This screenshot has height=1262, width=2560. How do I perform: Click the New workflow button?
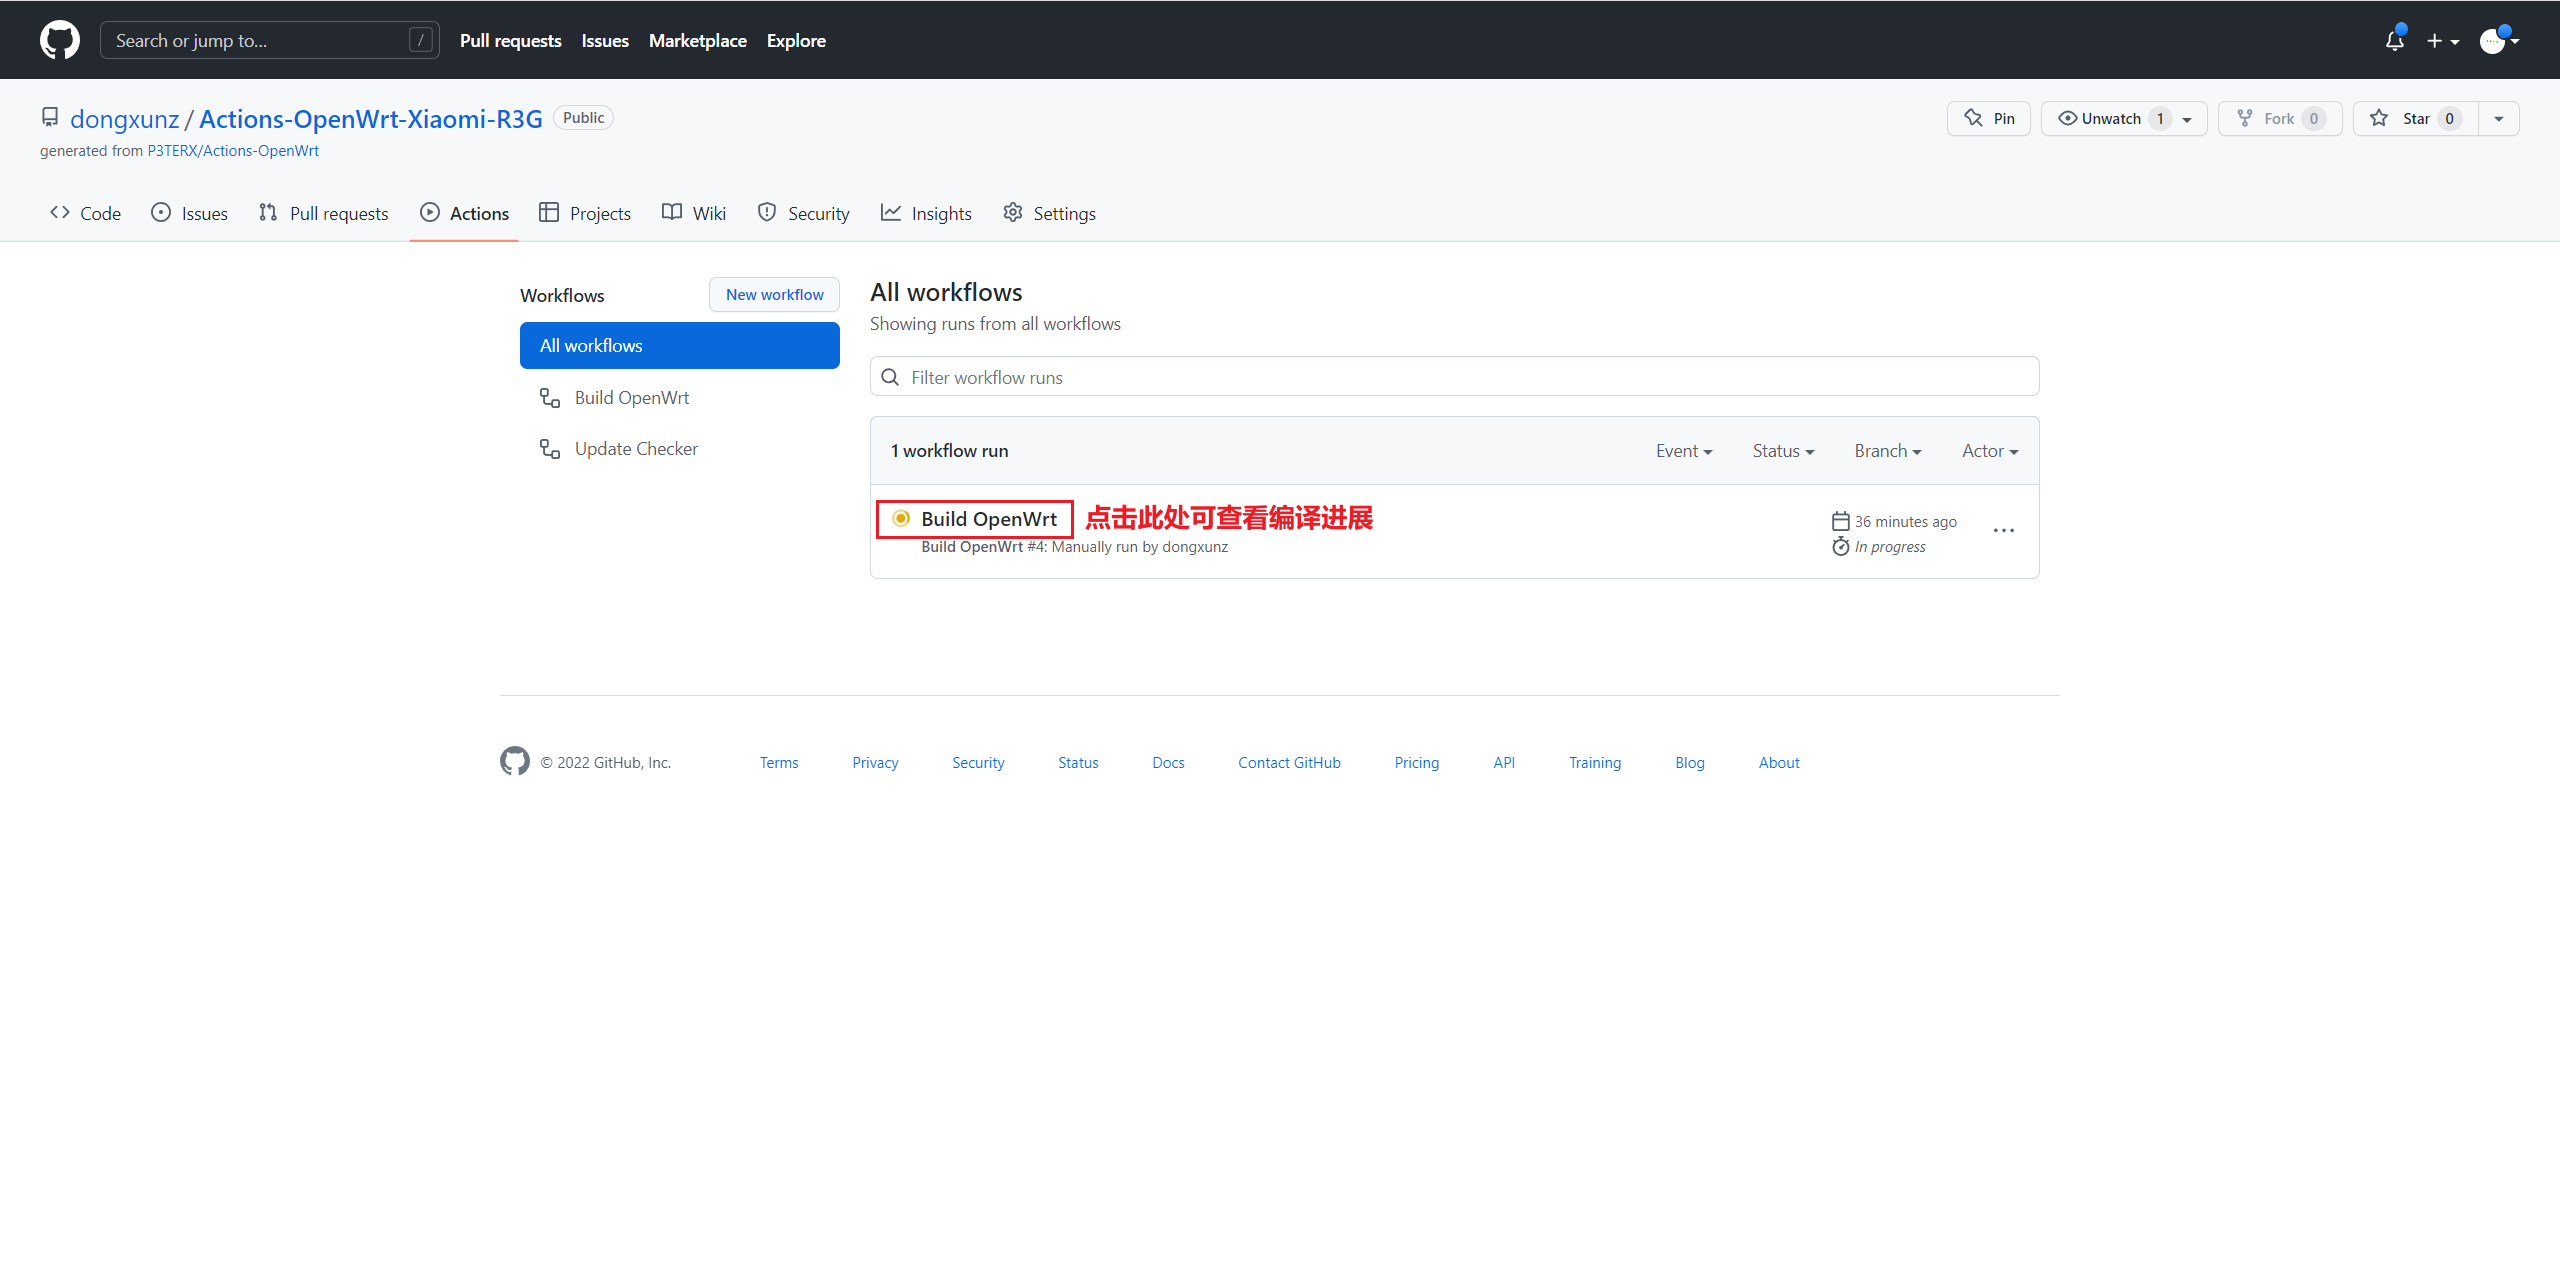point(774,294)
